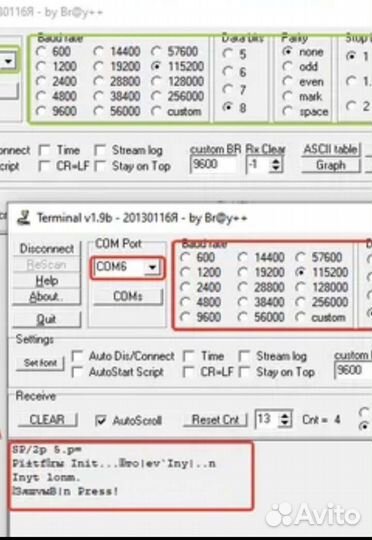
Task: Open ASCII table in back window
Action: [331, 149]
